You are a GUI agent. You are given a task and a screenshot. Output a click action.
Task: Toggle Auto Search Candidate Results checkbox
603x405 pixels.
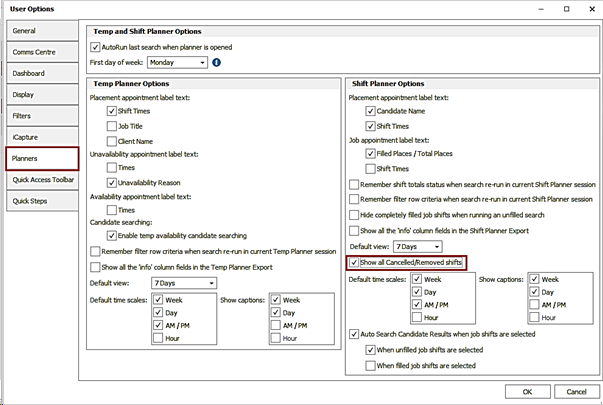coord(355,333)
